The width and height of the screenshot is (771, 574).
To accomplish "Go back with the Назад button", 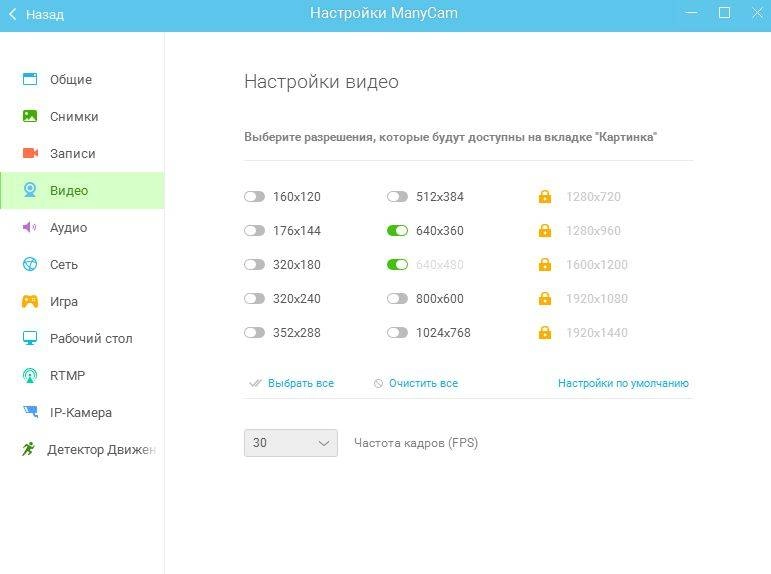I will pos(36,14).
